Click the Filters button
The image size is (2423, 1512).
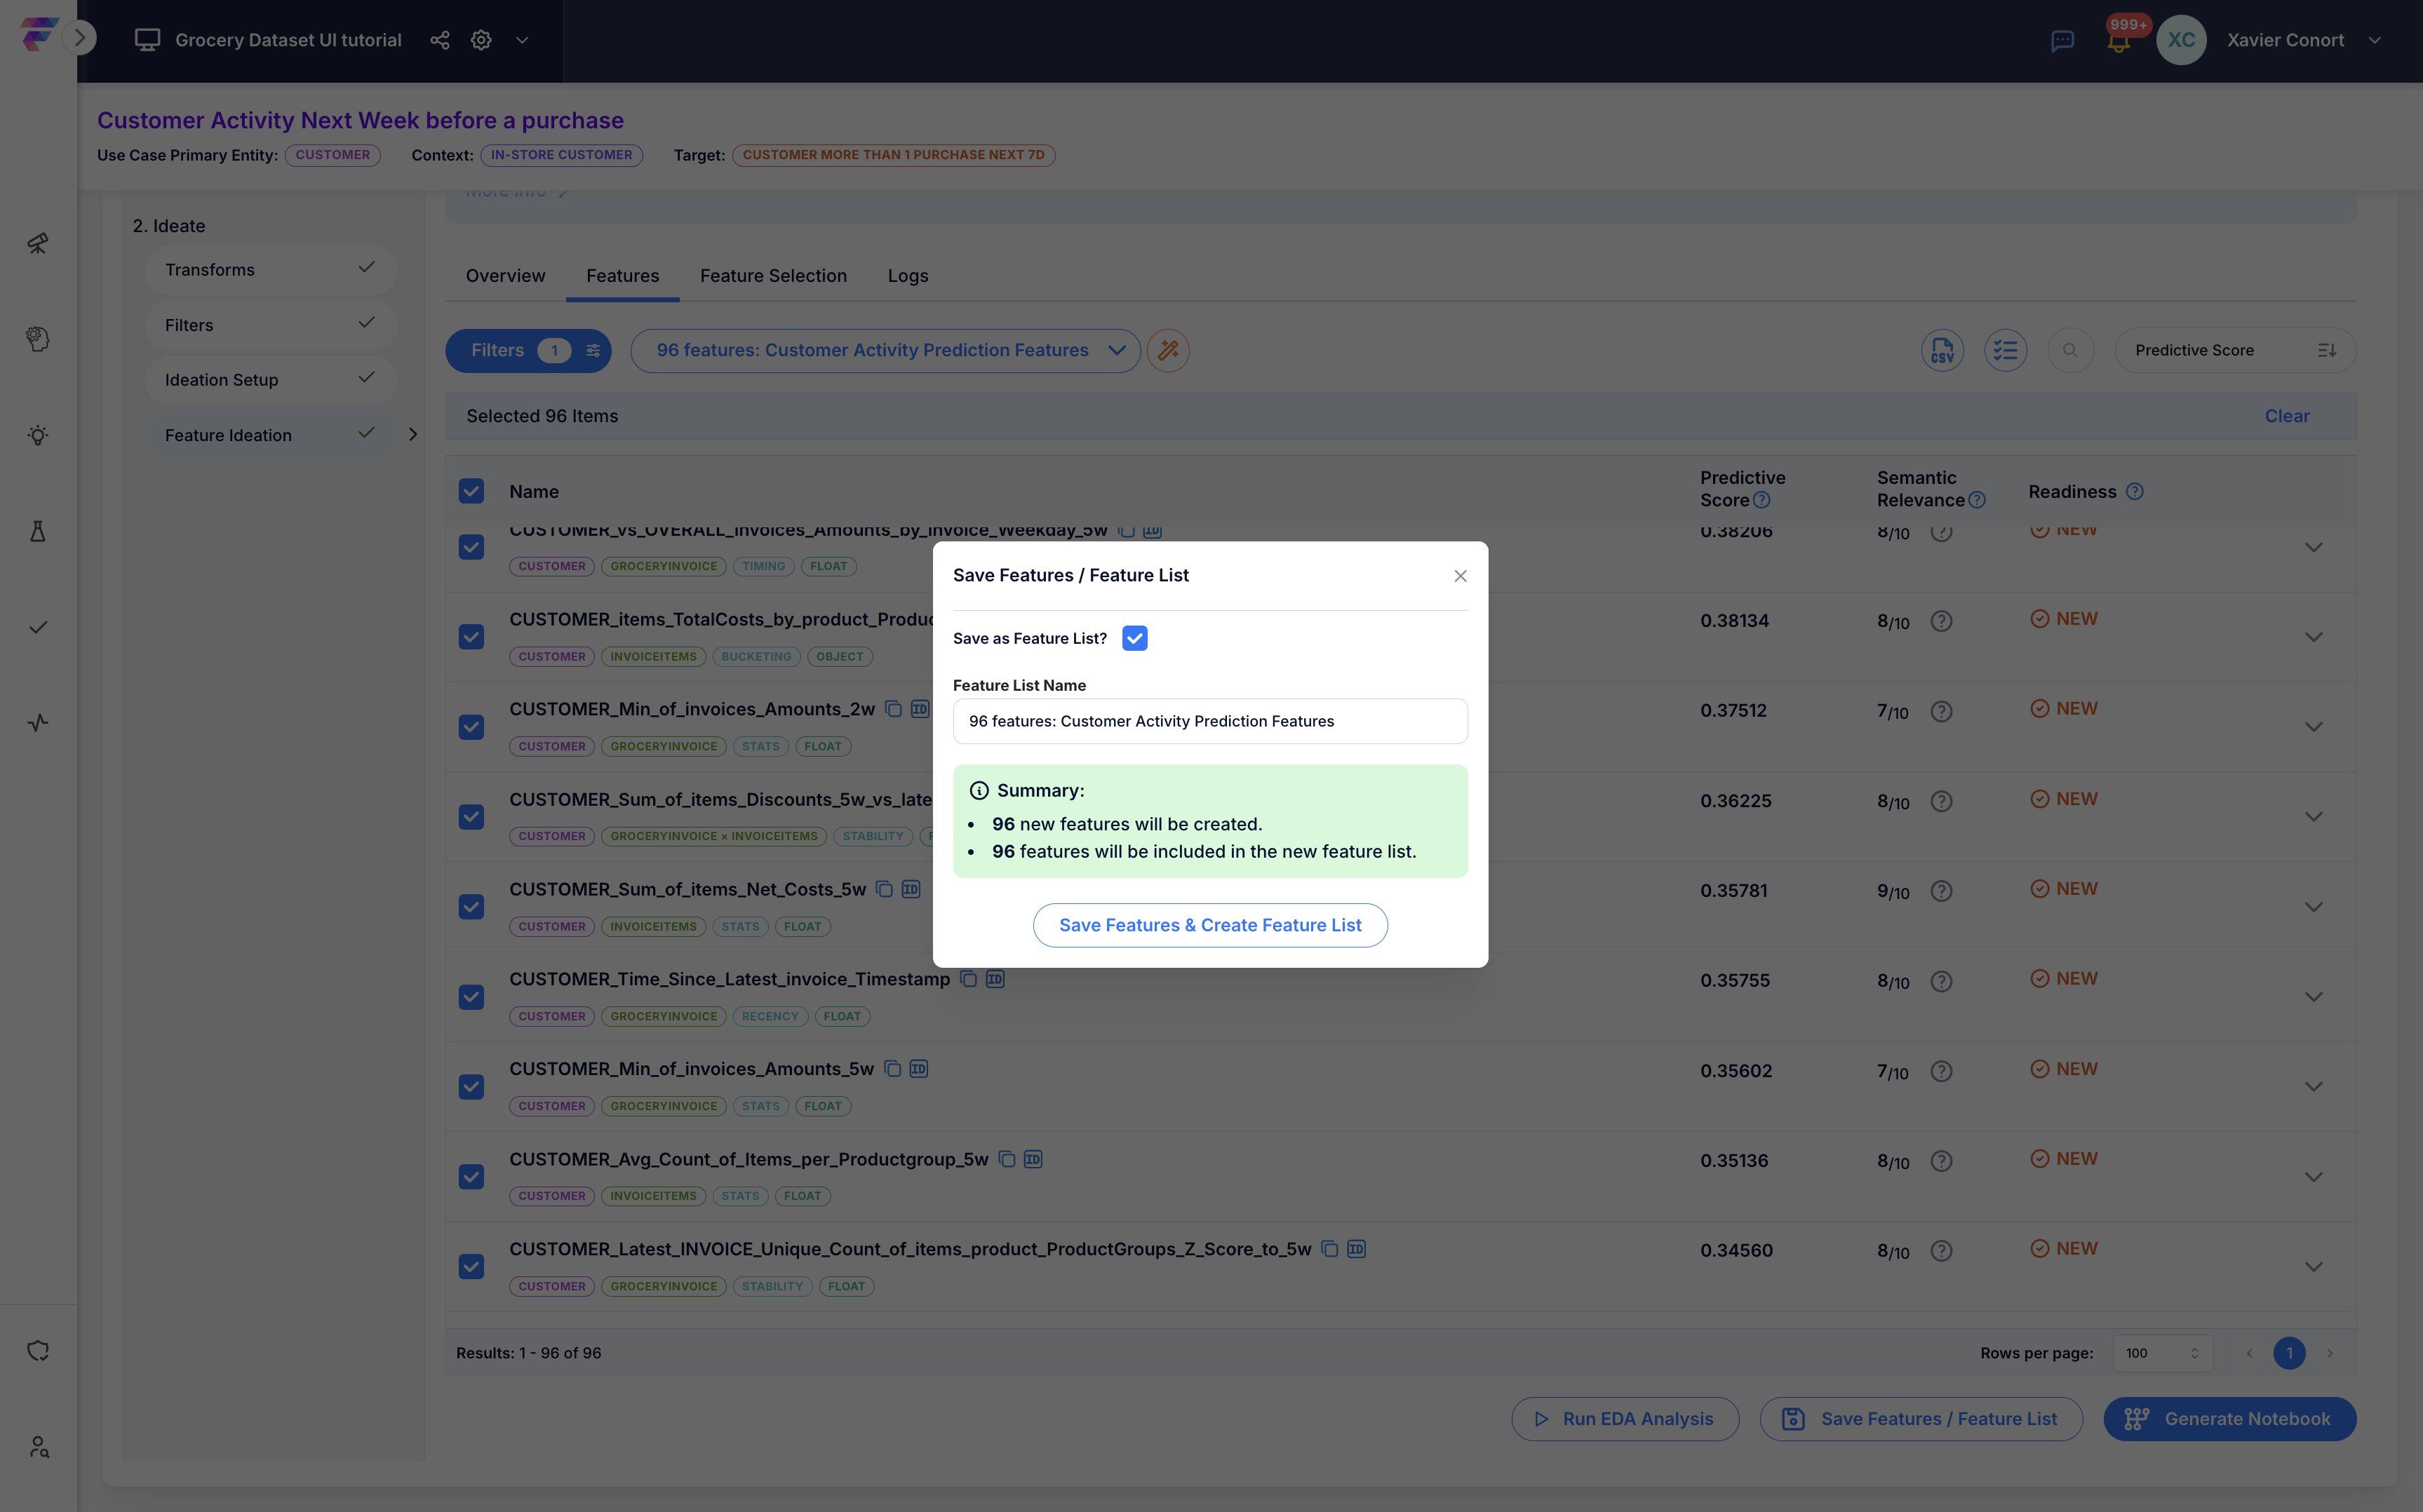(x=528, y=351)
